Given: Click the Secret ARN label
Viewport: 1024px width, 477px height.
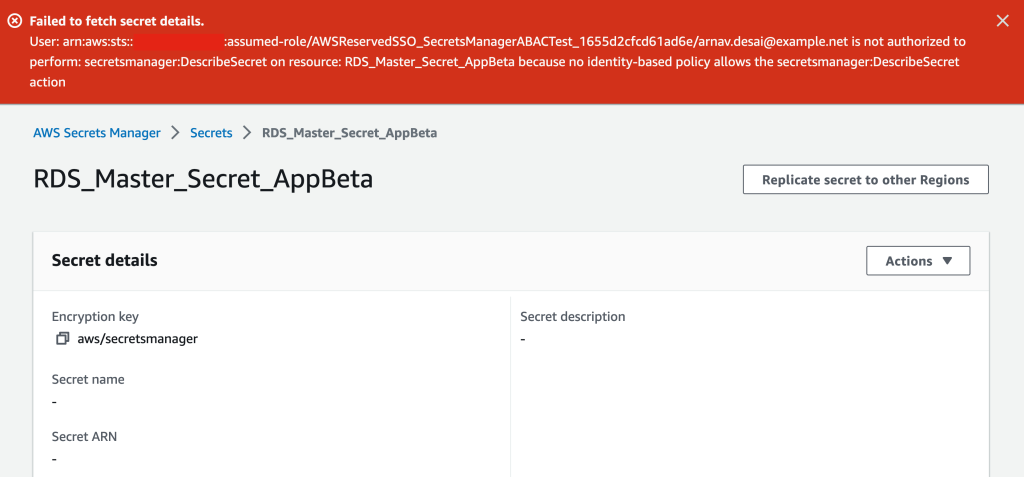Looking at the screenshot, I should 84,437.
